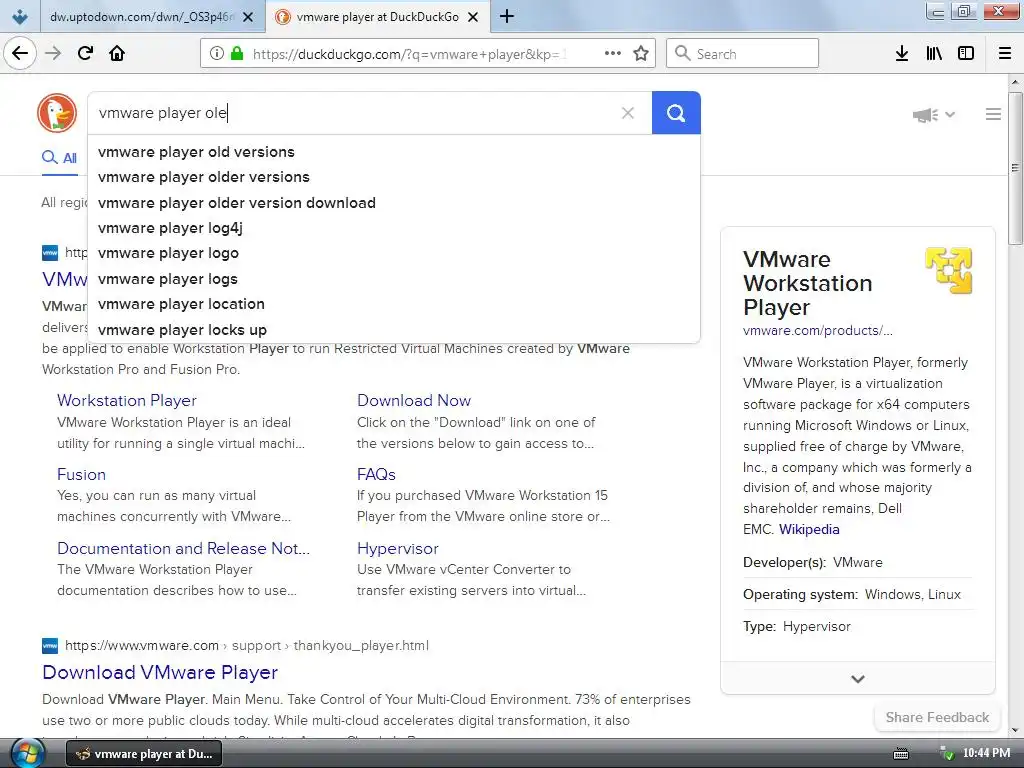1024x768 pixels.
Task: Click the page vertical scrollbar thumb
Action: (x=1015, y=168)
